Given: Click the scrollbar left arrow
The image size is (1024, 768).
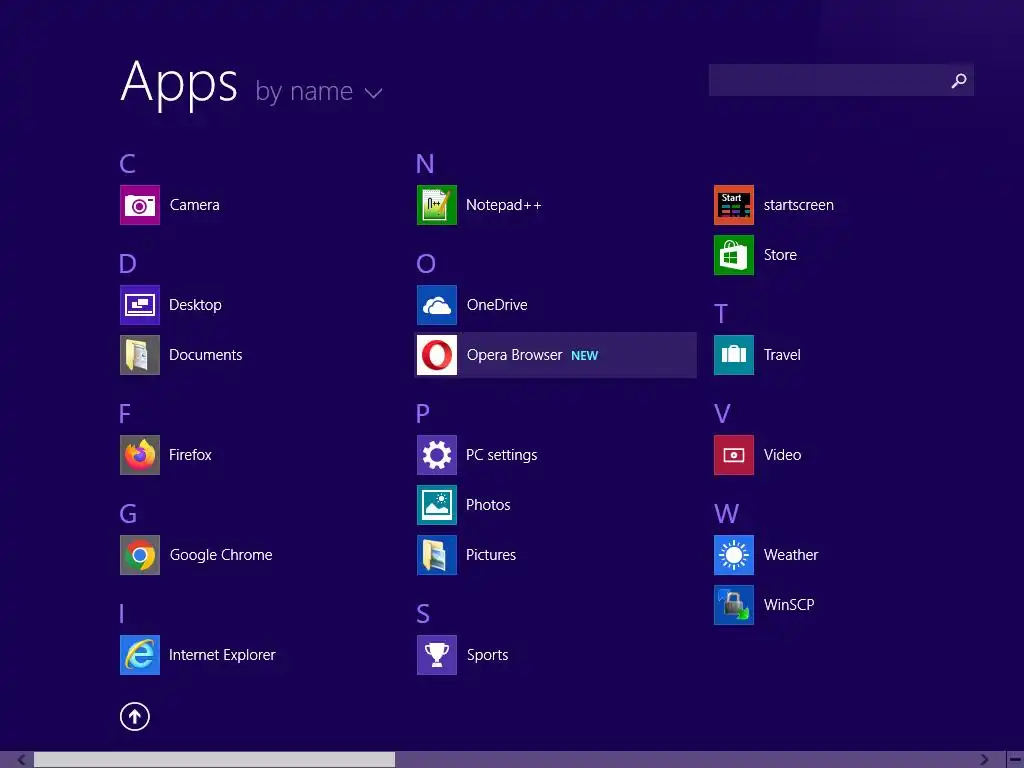Looking at the screenshot, I should click(x=21, y=760).
